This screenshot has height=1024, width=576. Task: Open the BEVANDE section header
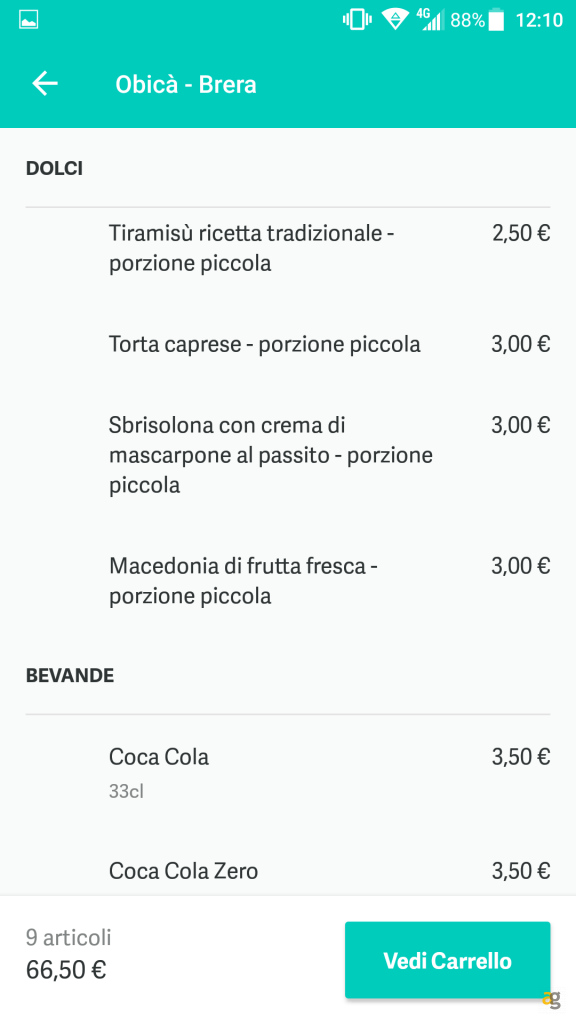(70, 675)
